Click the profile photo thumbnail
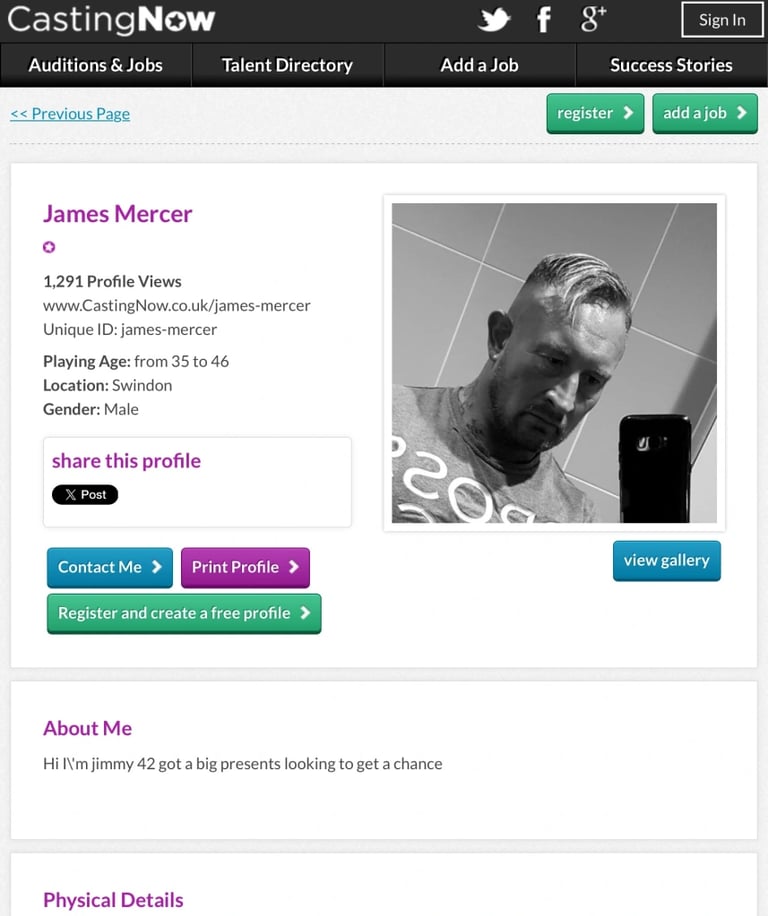Screen dimensions: 768x916 [554, 363]
